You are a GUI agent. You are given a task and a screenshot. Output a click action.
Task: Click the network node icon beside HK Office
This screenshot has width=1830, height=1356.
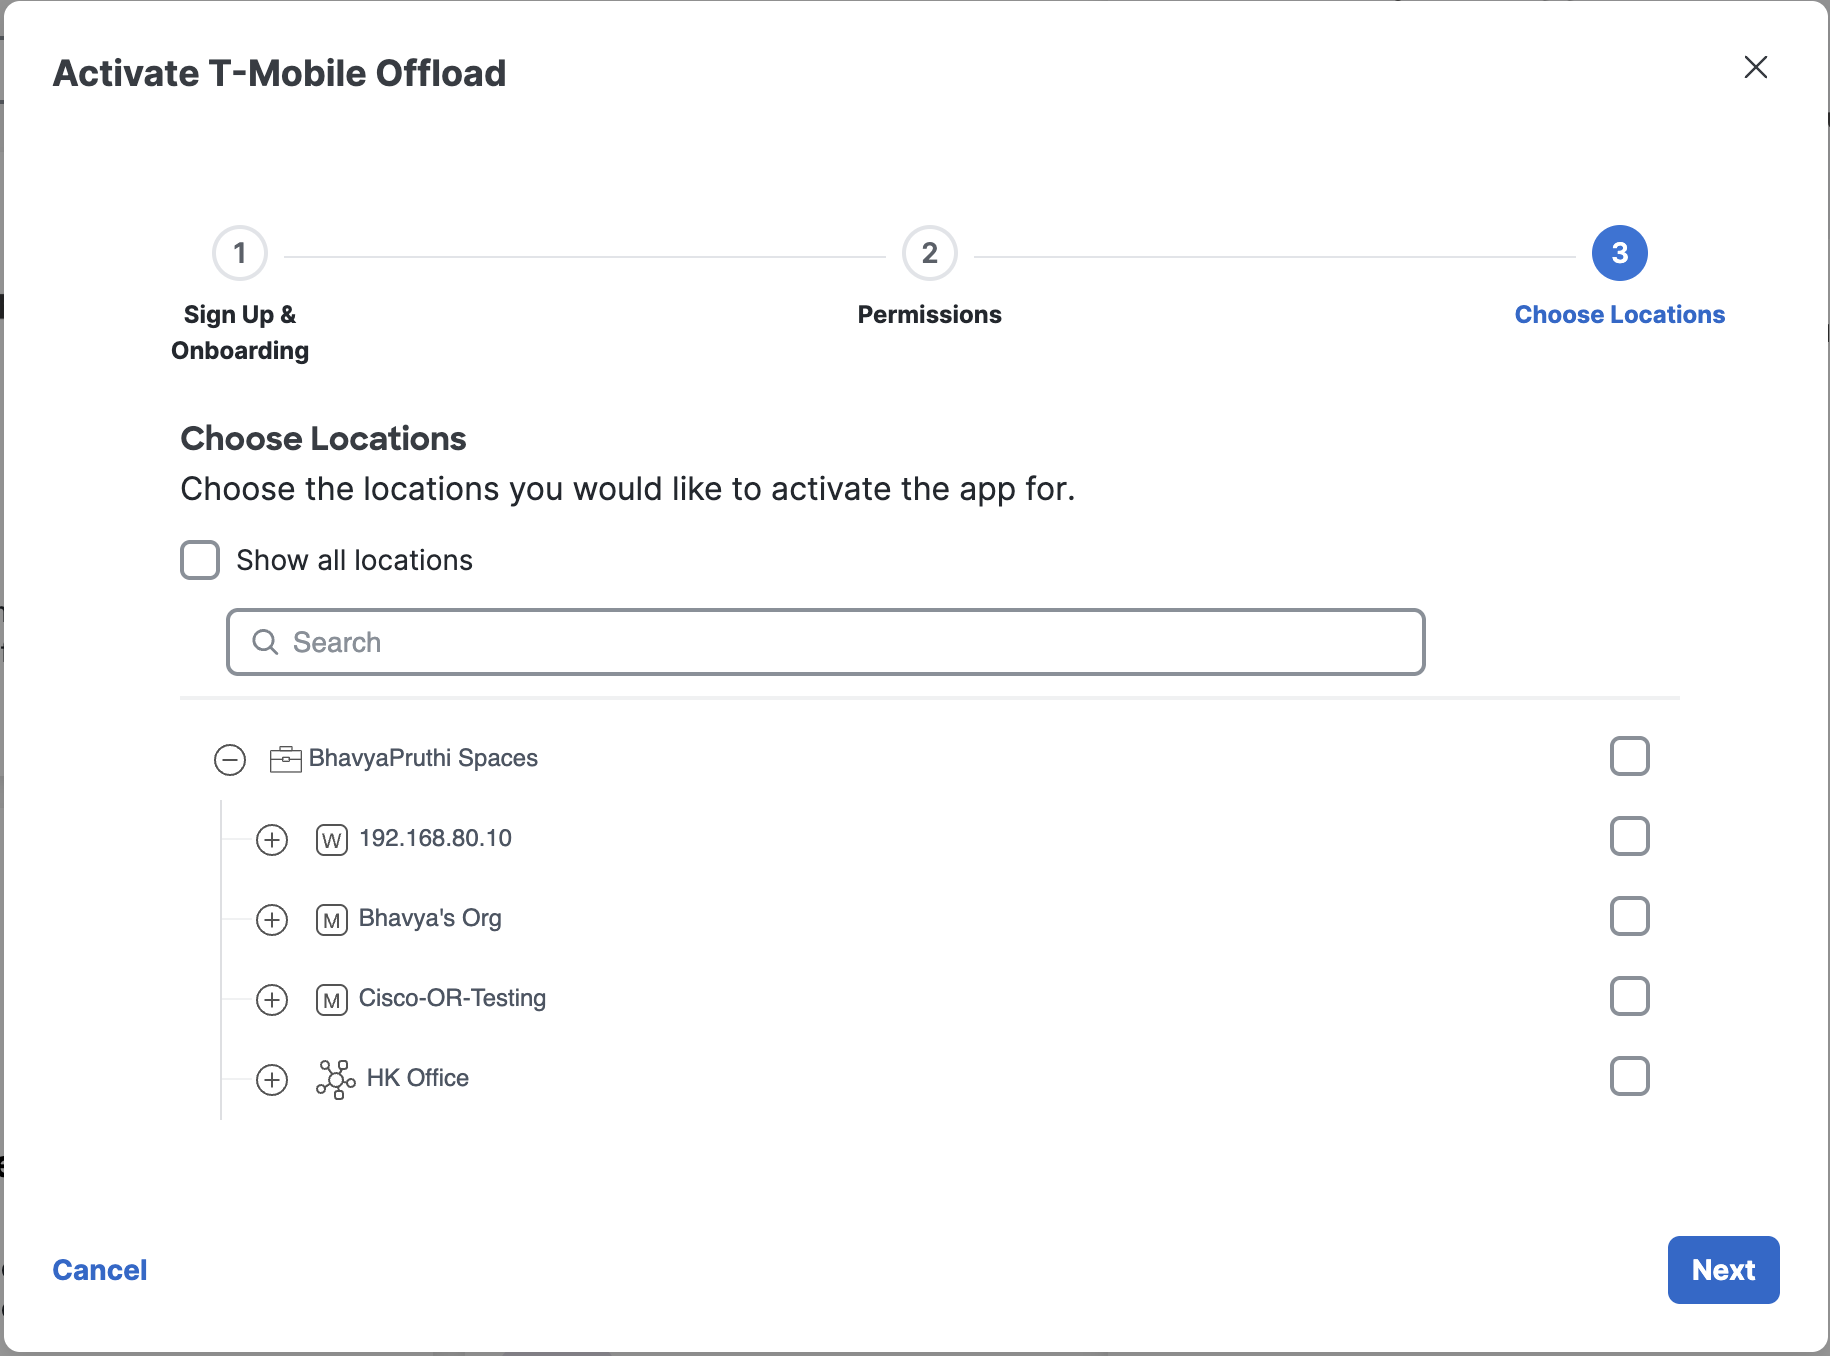[x=336, y=1079]
